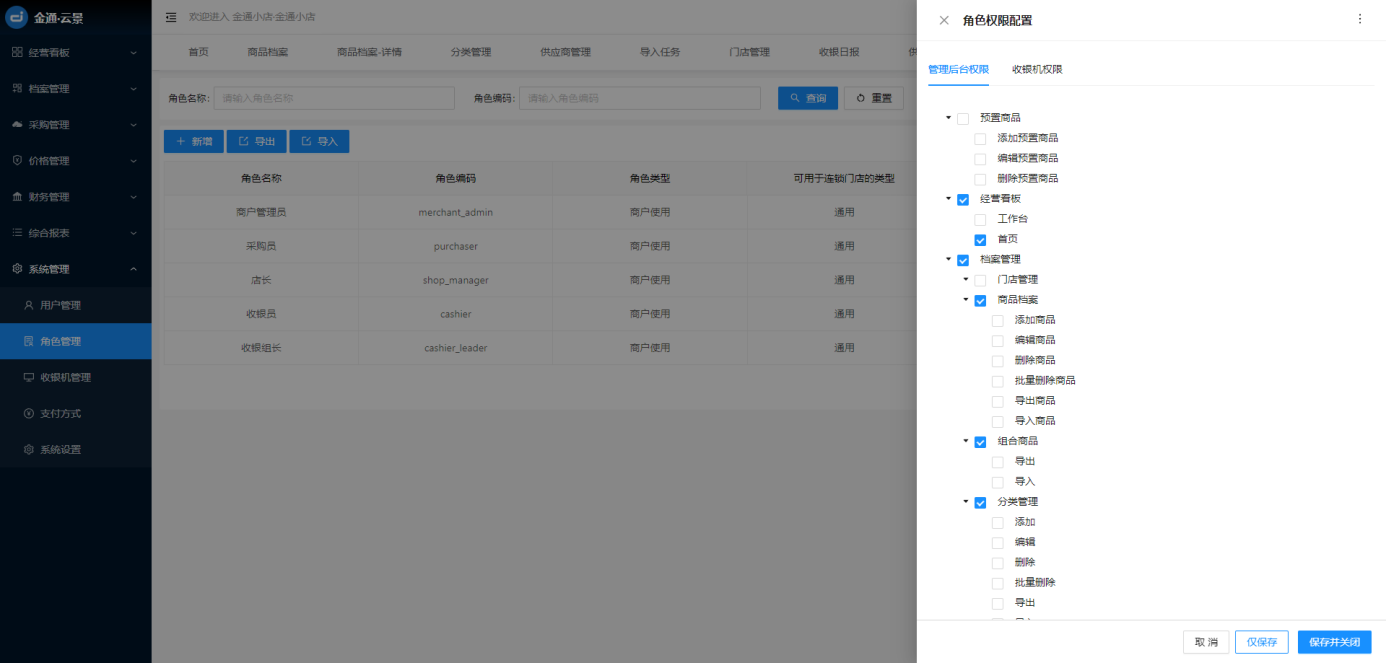The image size is (1386, 663).
Task: Switch to 收银机权限 tab
Action: tap(1037, 69)
